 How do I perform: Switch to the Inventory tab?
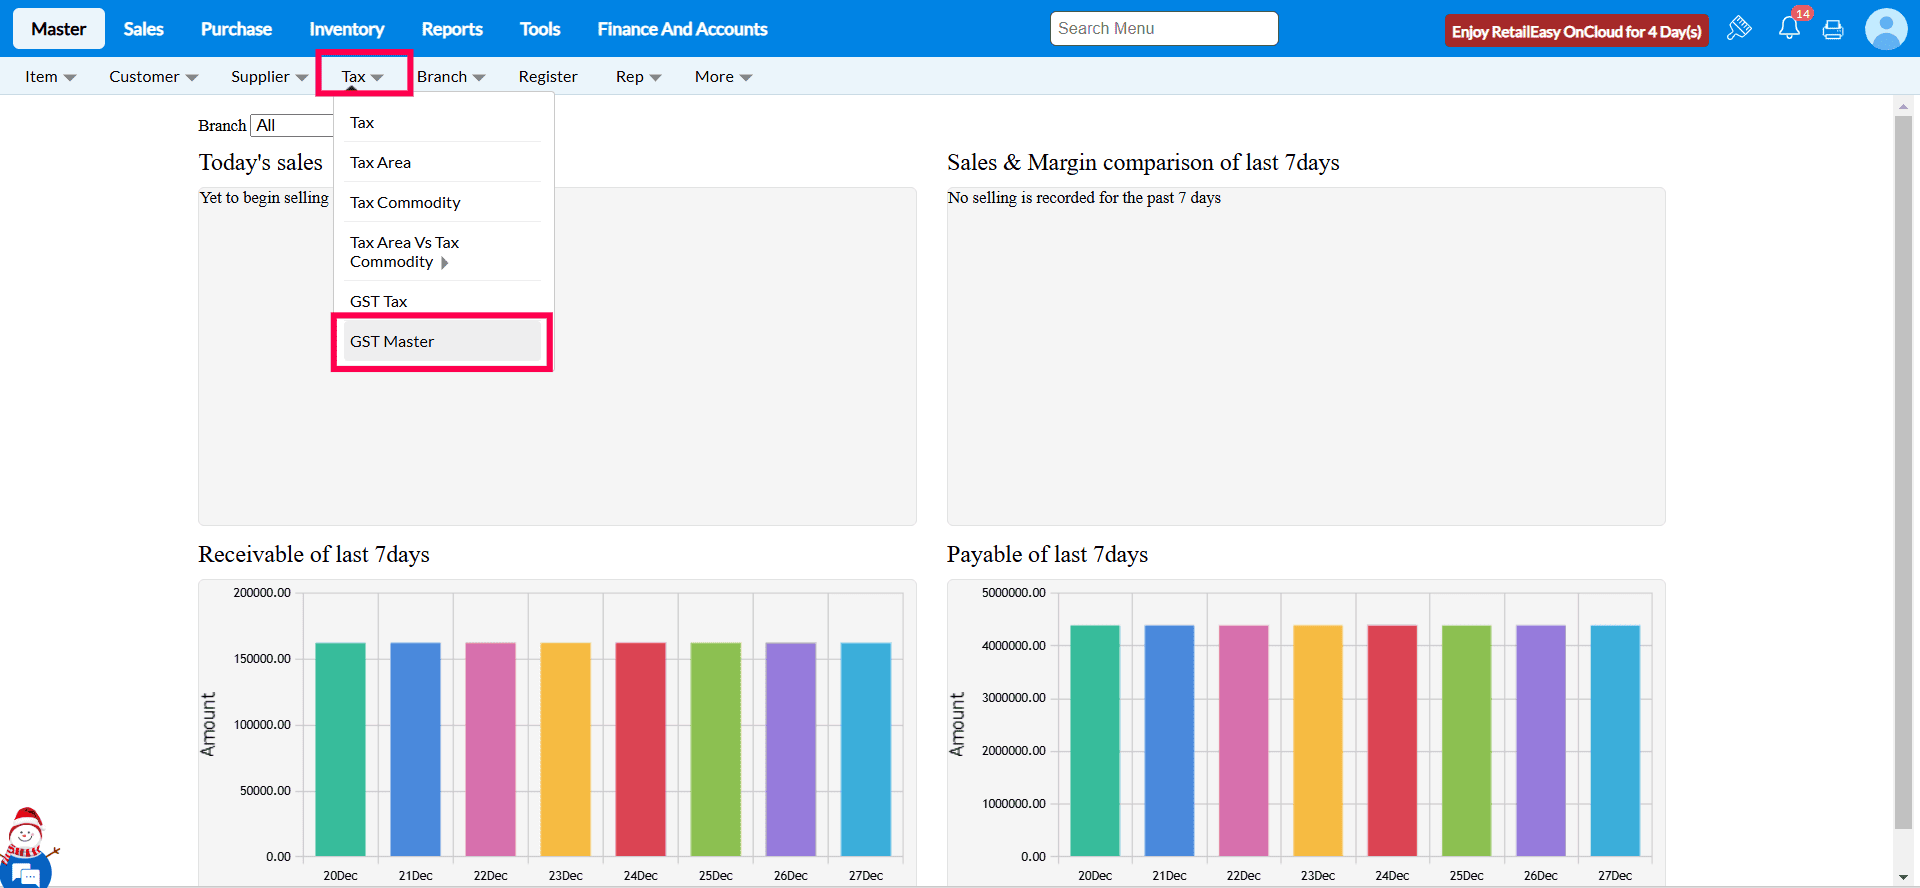(346, 29)
